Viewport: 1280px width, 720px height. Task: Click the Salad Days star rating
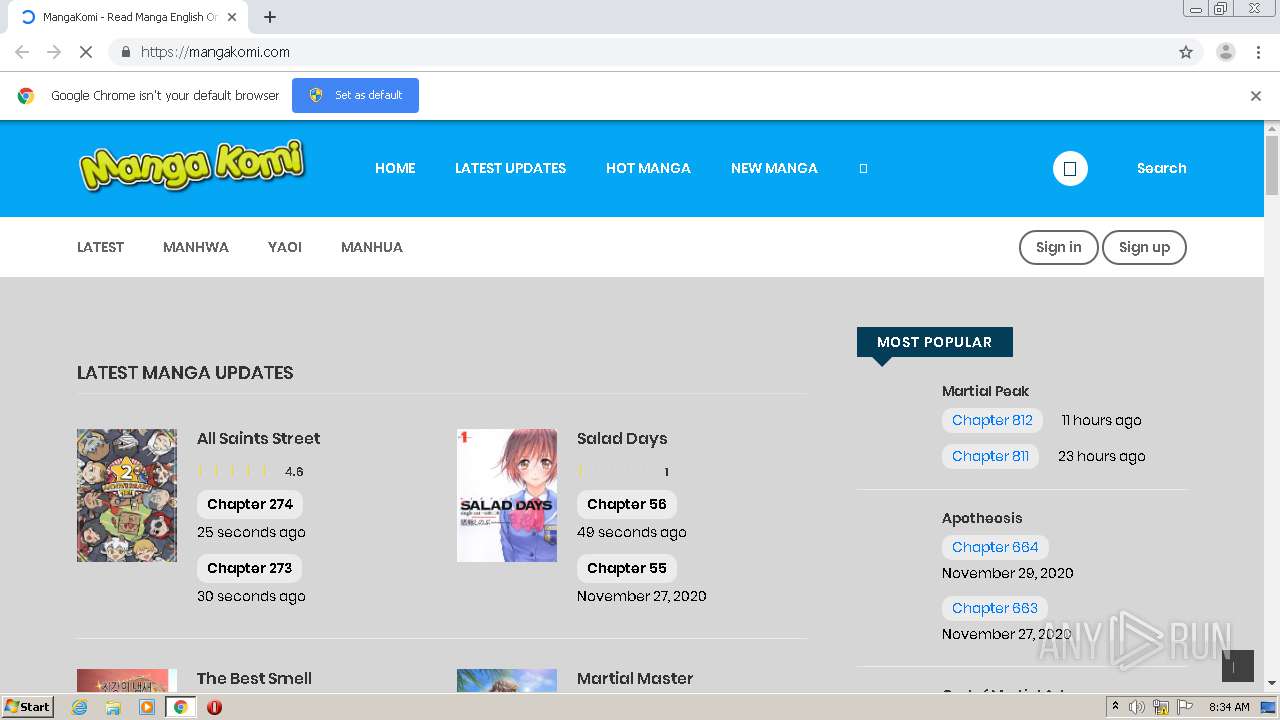click(x=614, y=471)
